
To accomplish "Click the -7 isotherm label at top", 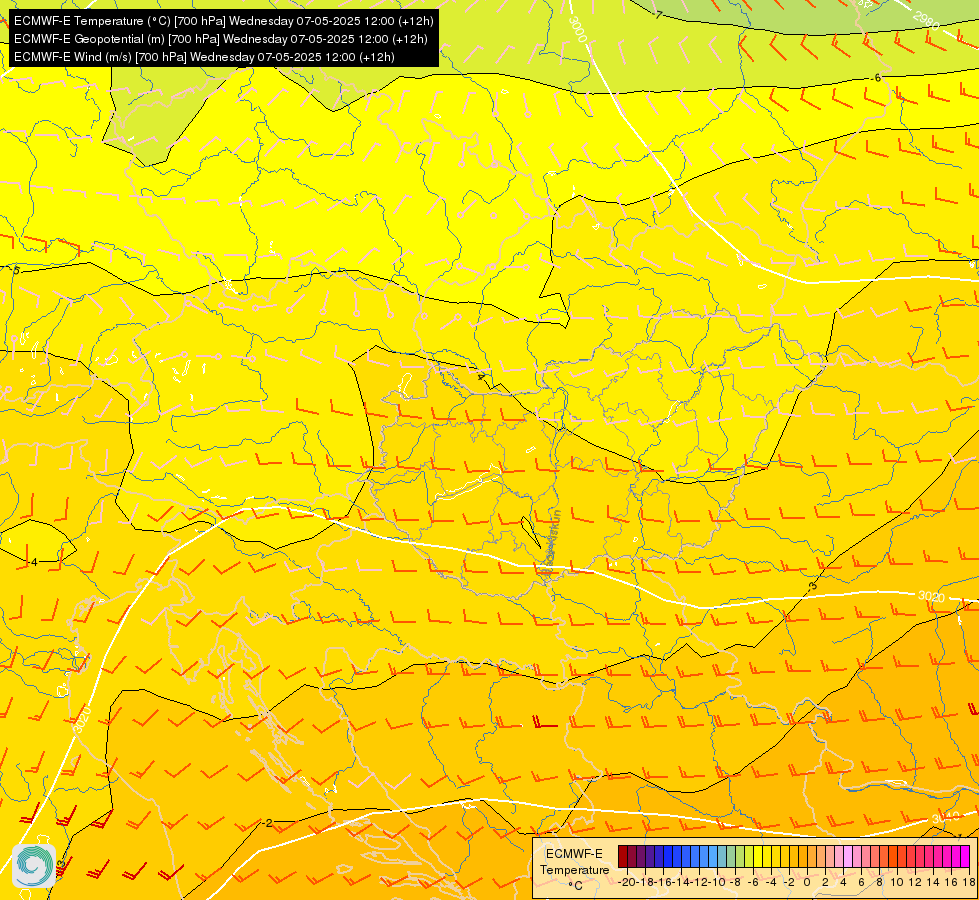I will [657, 14].
